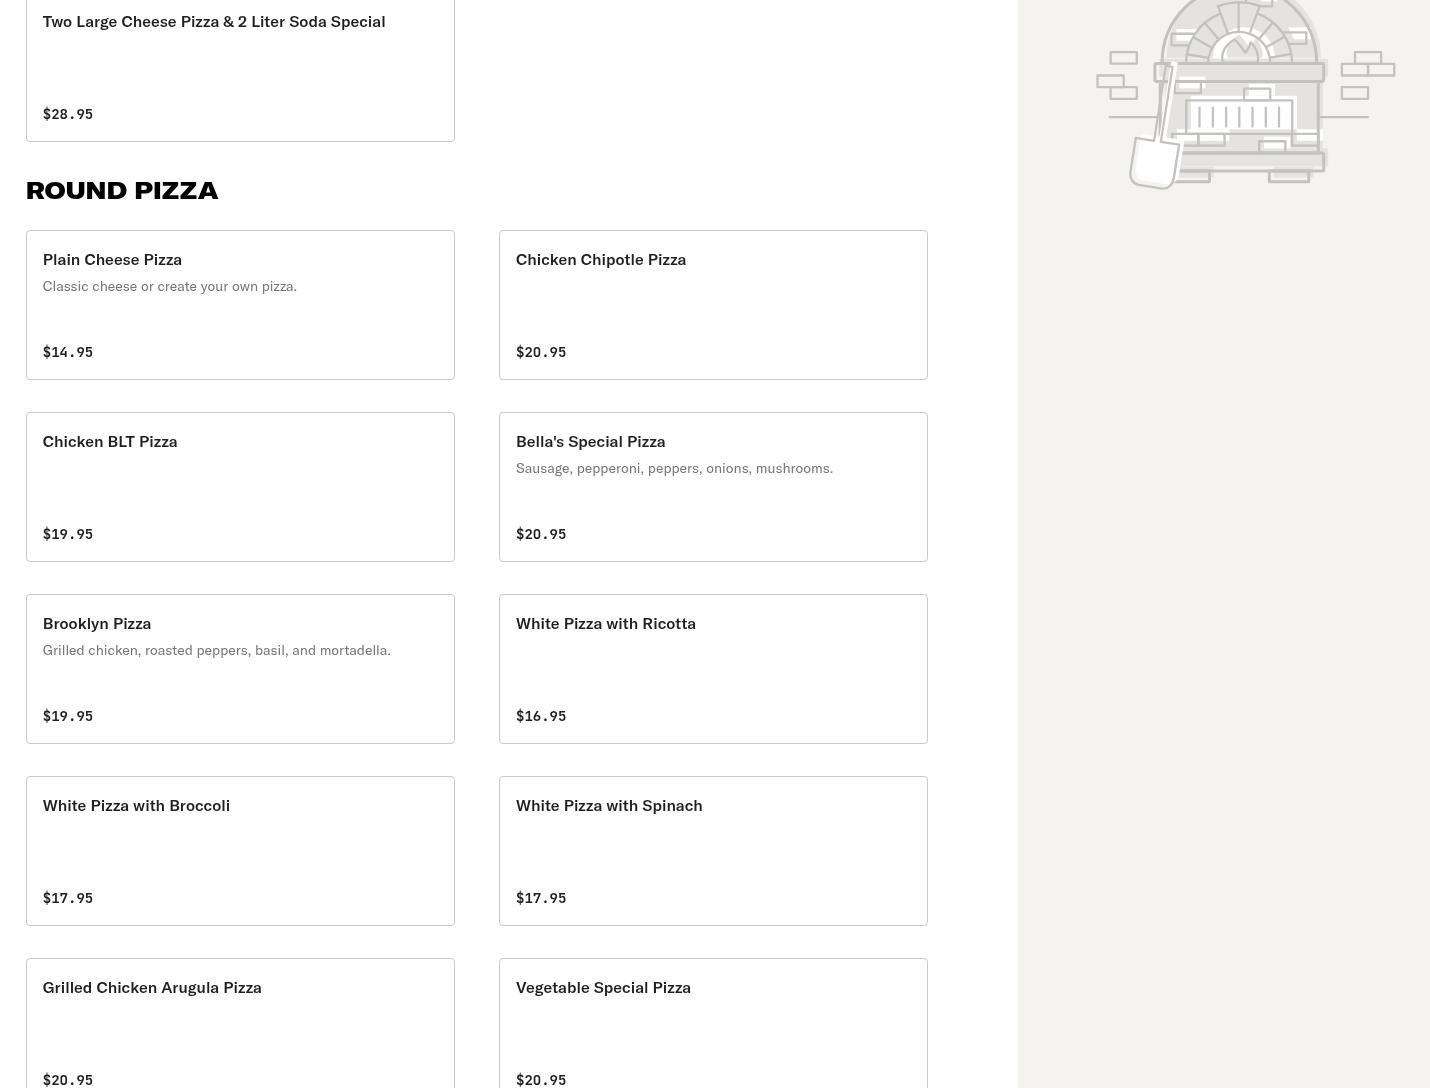Click the "Grilled chicken, roasted peppers, basil, and mortadella." text
The image size is (1430, 1088).
tap(217, 650)
